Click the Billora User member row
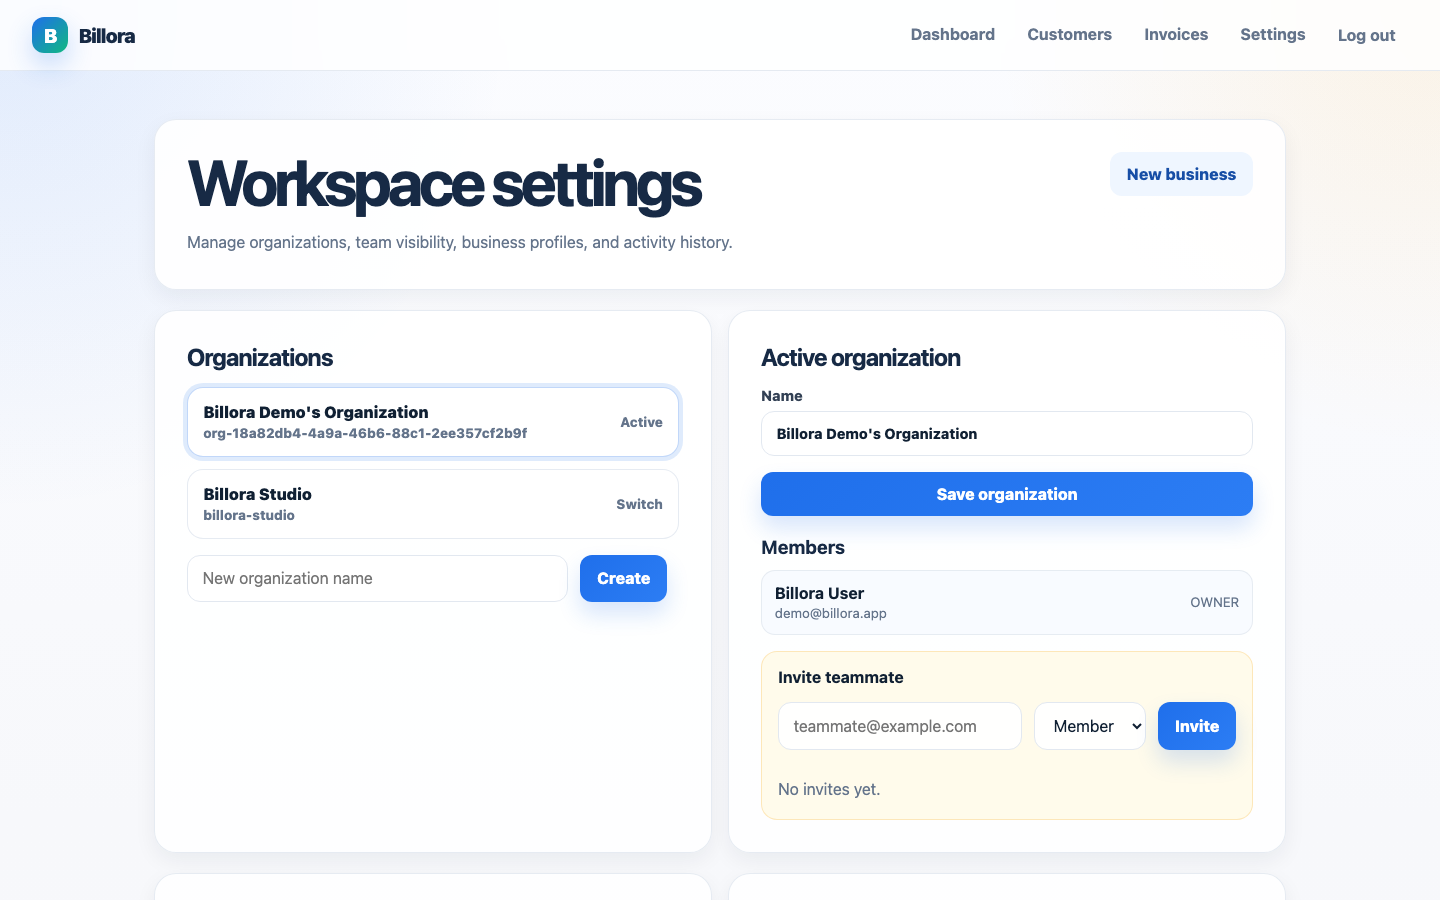Viewport: 1440px width, 900px height. tap(1007, 602)
